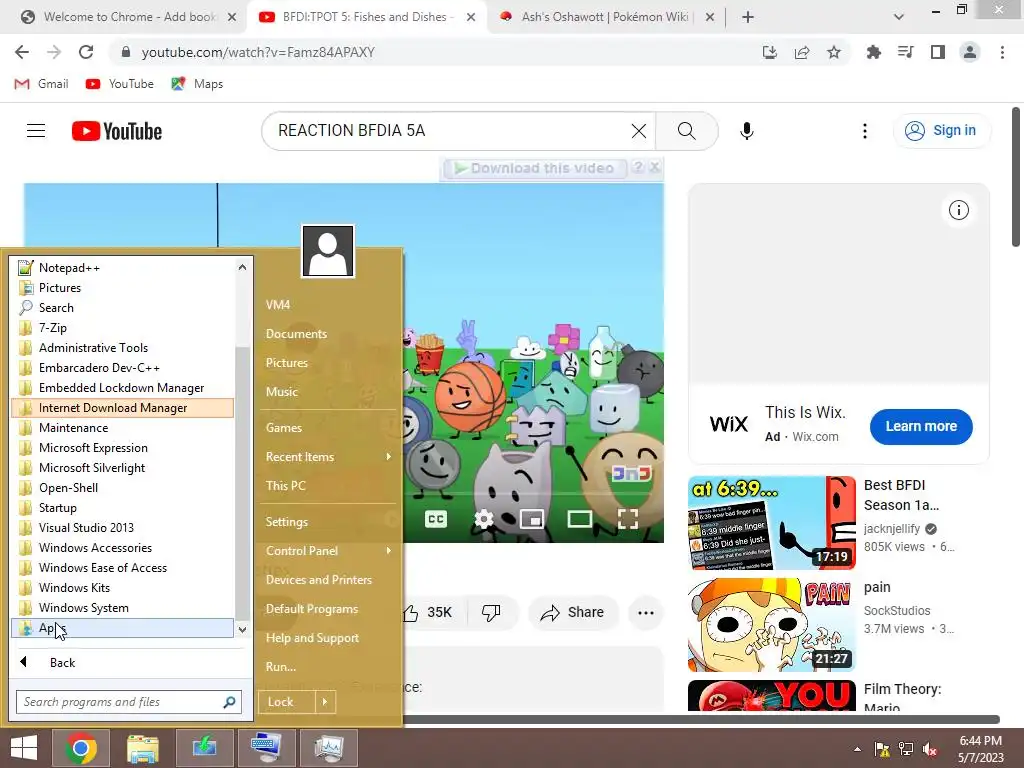Expand Embedded Lockdown Manager folder

point(123,388)
